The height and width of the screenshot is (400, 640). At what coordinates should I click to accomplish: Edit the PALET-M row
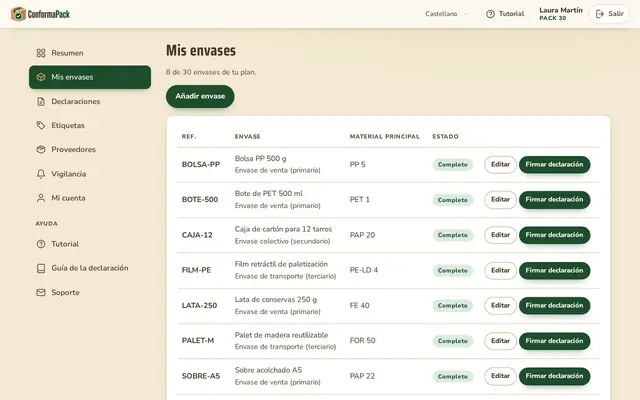[500, 341]
